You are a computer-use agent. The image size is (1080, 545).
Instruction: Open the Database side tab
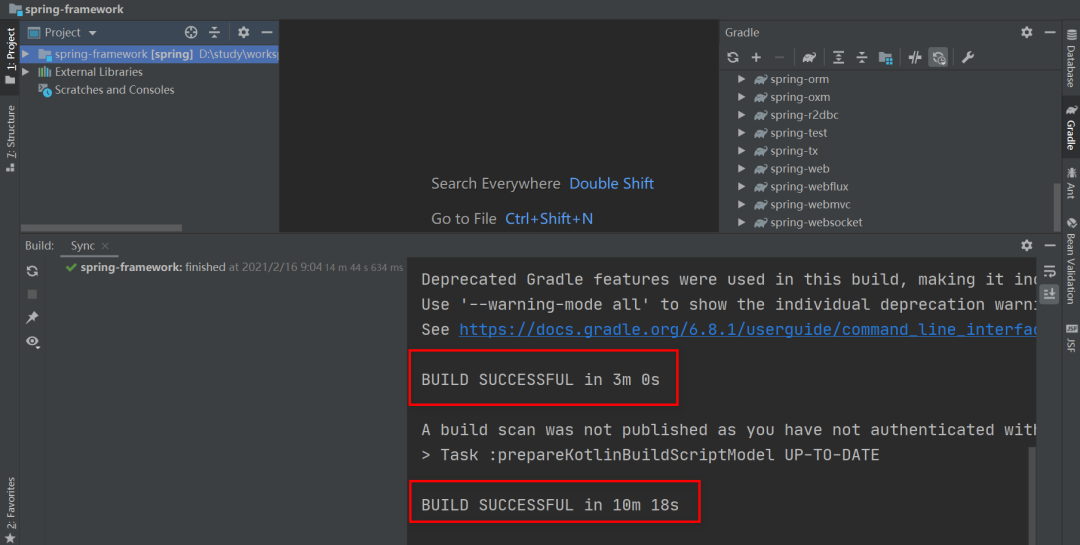tap(1071, 59)
